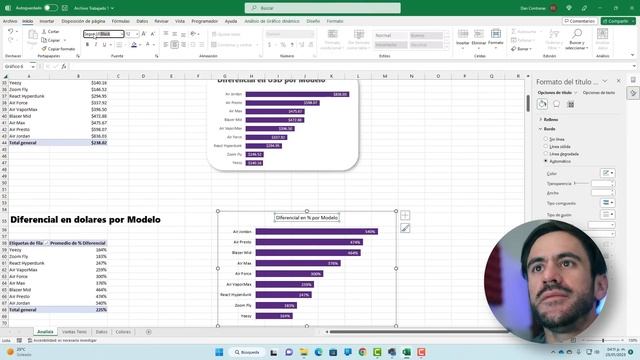
Task: Open Excel from the Windows taskbar
Action: coord(407,352)
